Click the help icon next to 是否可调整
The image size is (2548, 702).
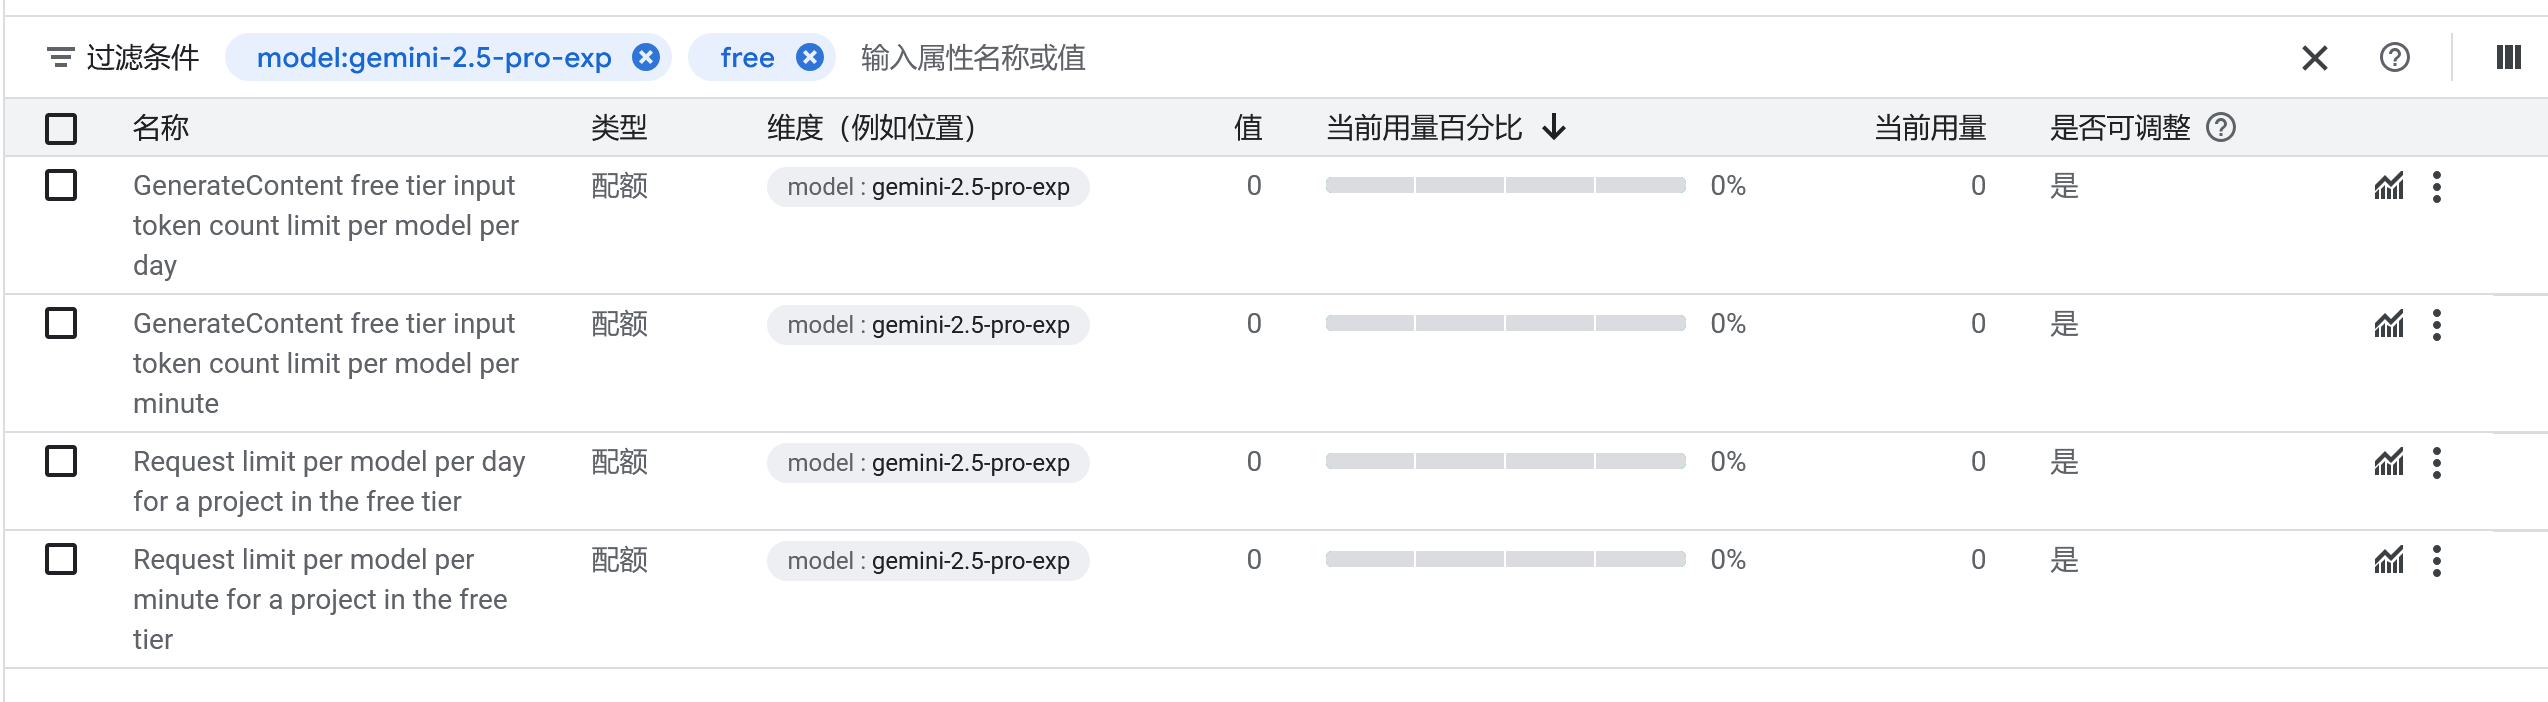(2221, 128)
